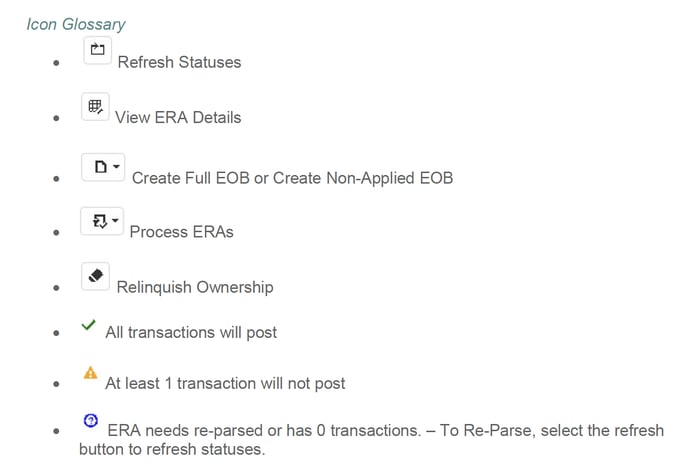The width and height of the screenshot is (688, 473).
Task: Click the bullet point beside Refresh Statuses
Action: tap(57, 62)
